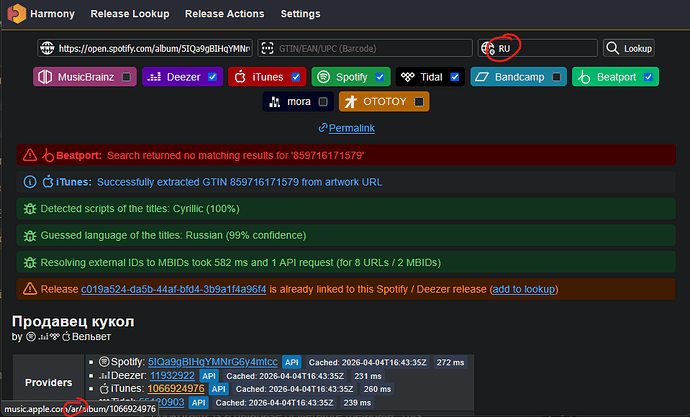Screen dimensions: 690x417
Task: Click the info circle icon in iTunes message
Action: pyautogui.click(x=30, y=182)
